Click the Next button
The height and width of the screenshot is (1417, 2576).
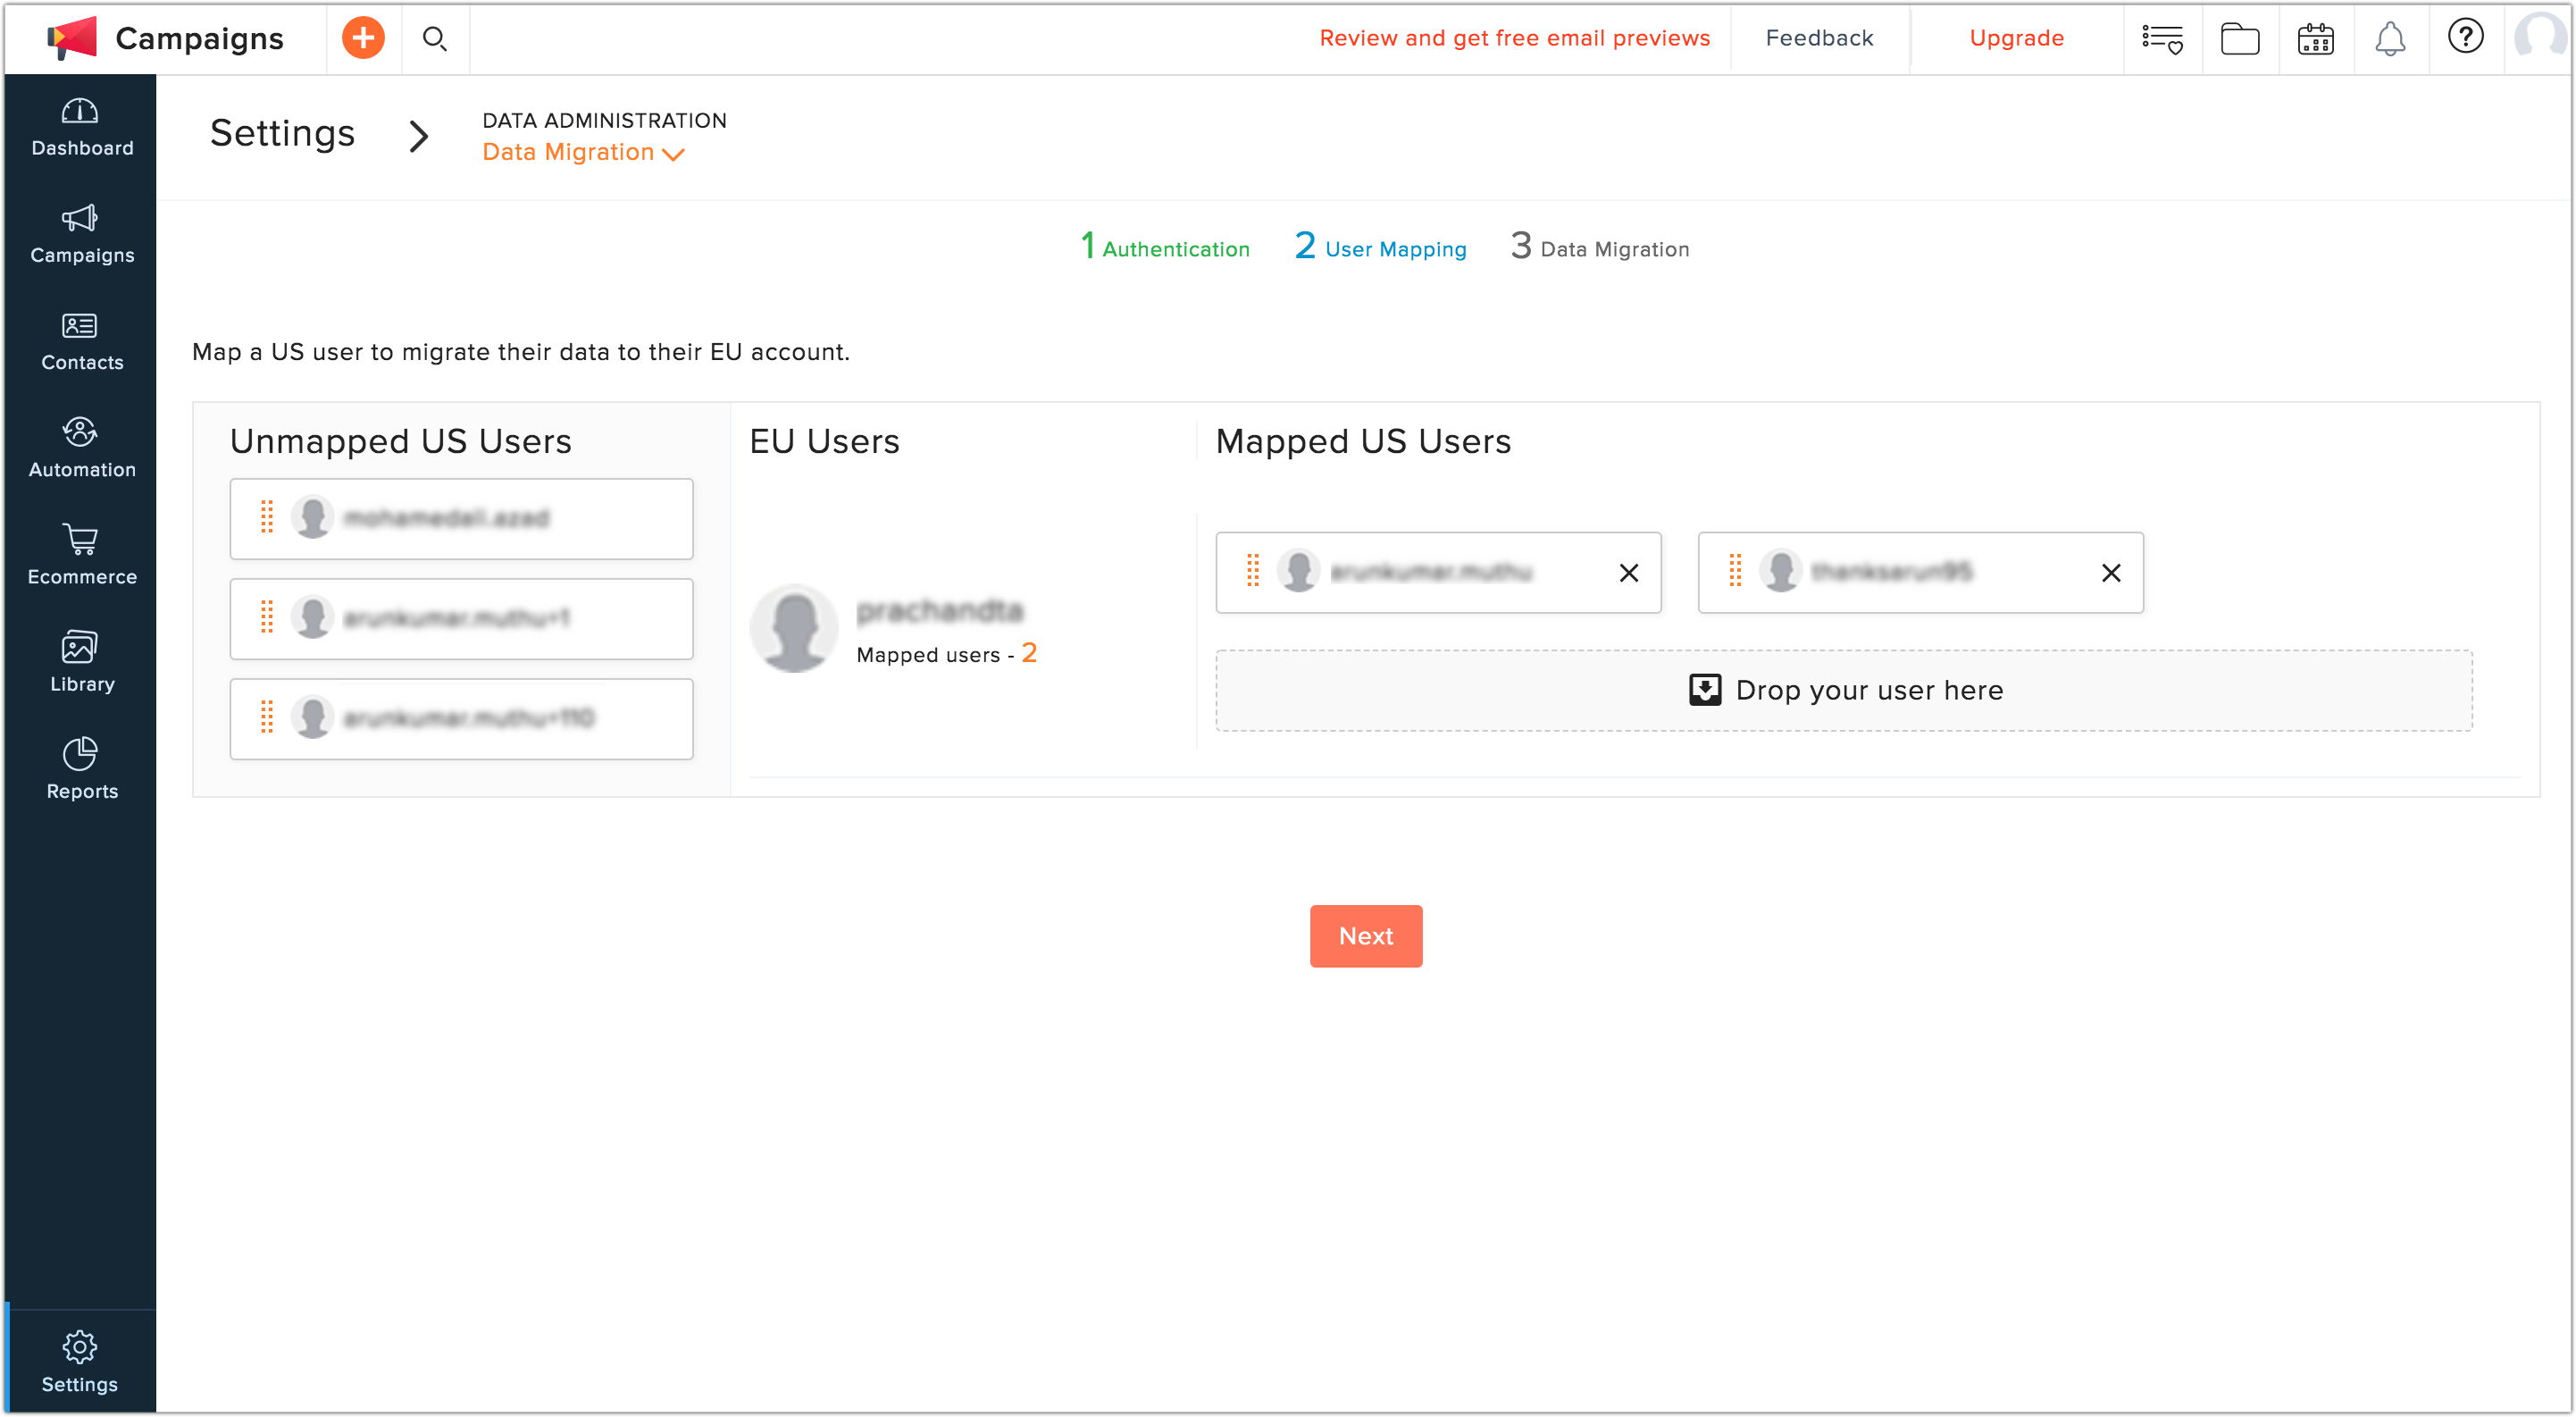(1365, 935)
